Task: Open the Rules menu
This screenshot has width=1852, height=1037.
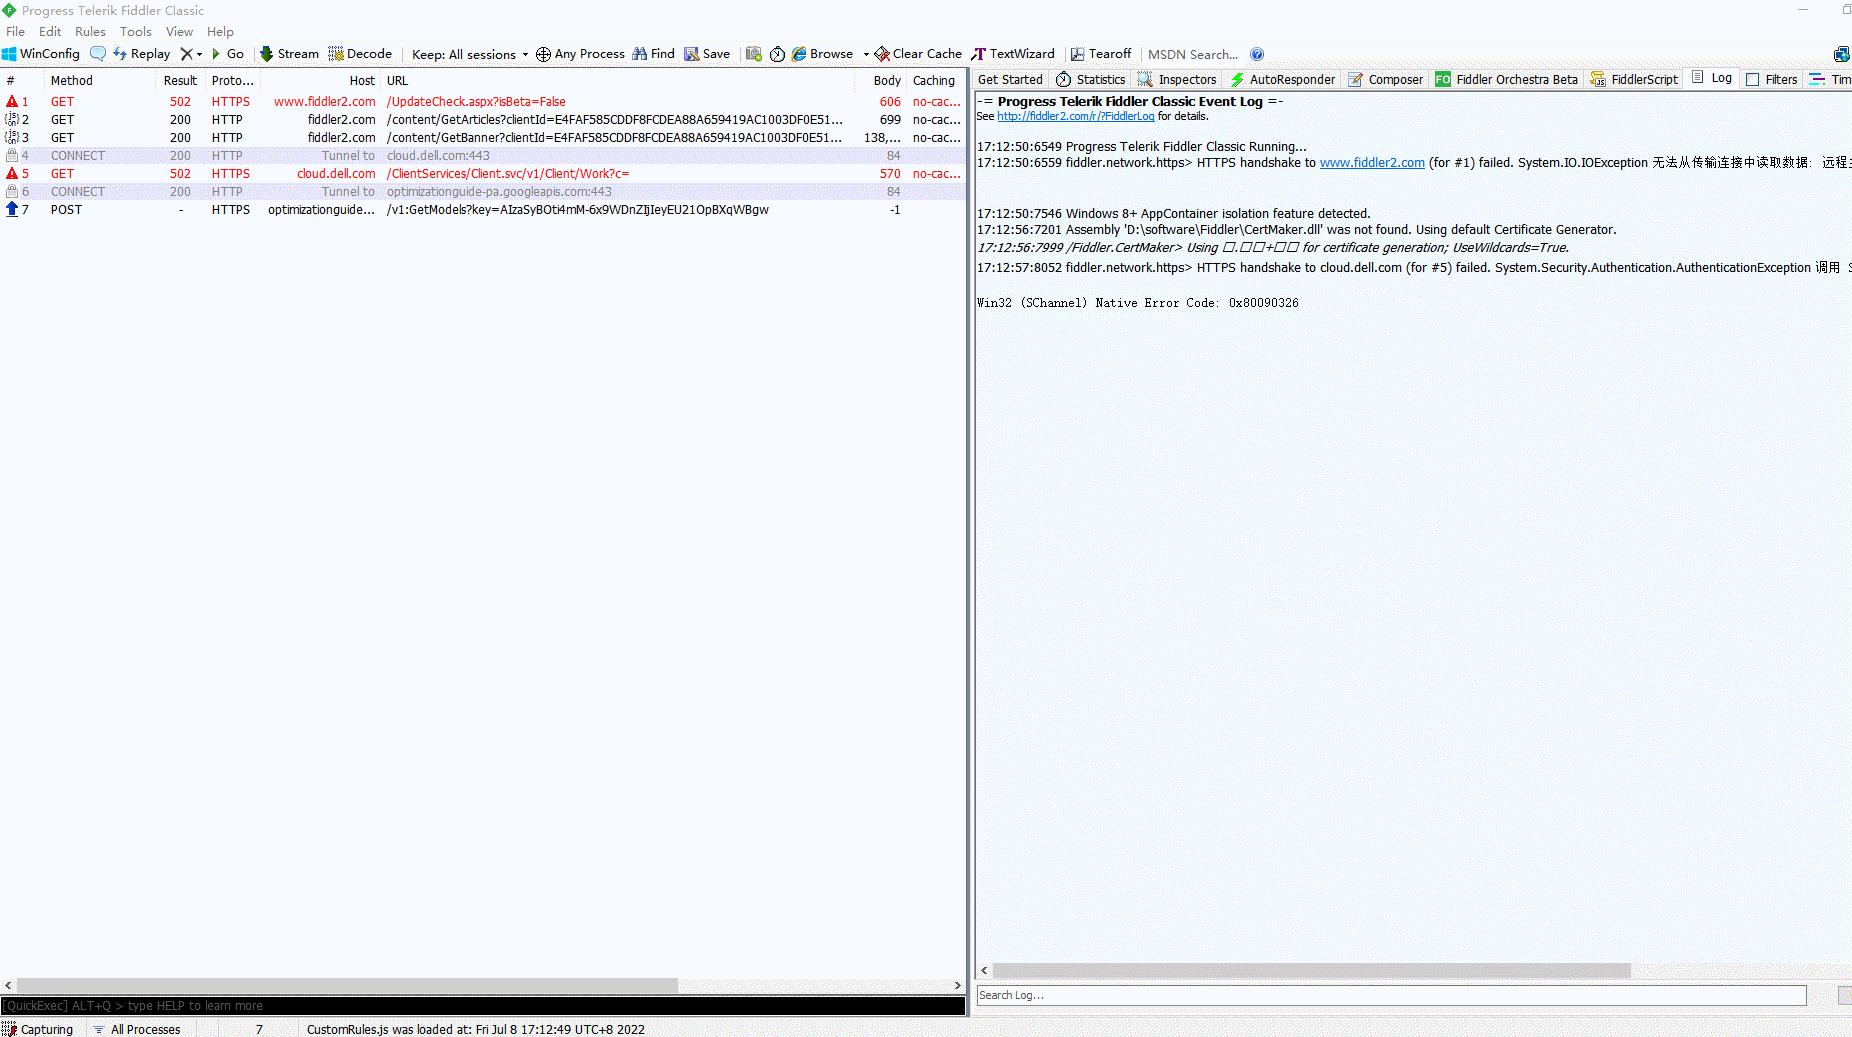Action: coord(90,32)
